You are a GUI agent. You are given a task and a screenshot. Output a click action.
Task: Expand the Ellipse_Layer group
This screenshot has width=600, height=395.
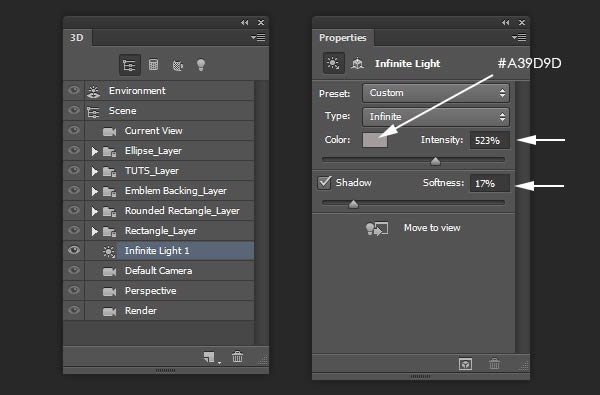click(x=95, y=152)
